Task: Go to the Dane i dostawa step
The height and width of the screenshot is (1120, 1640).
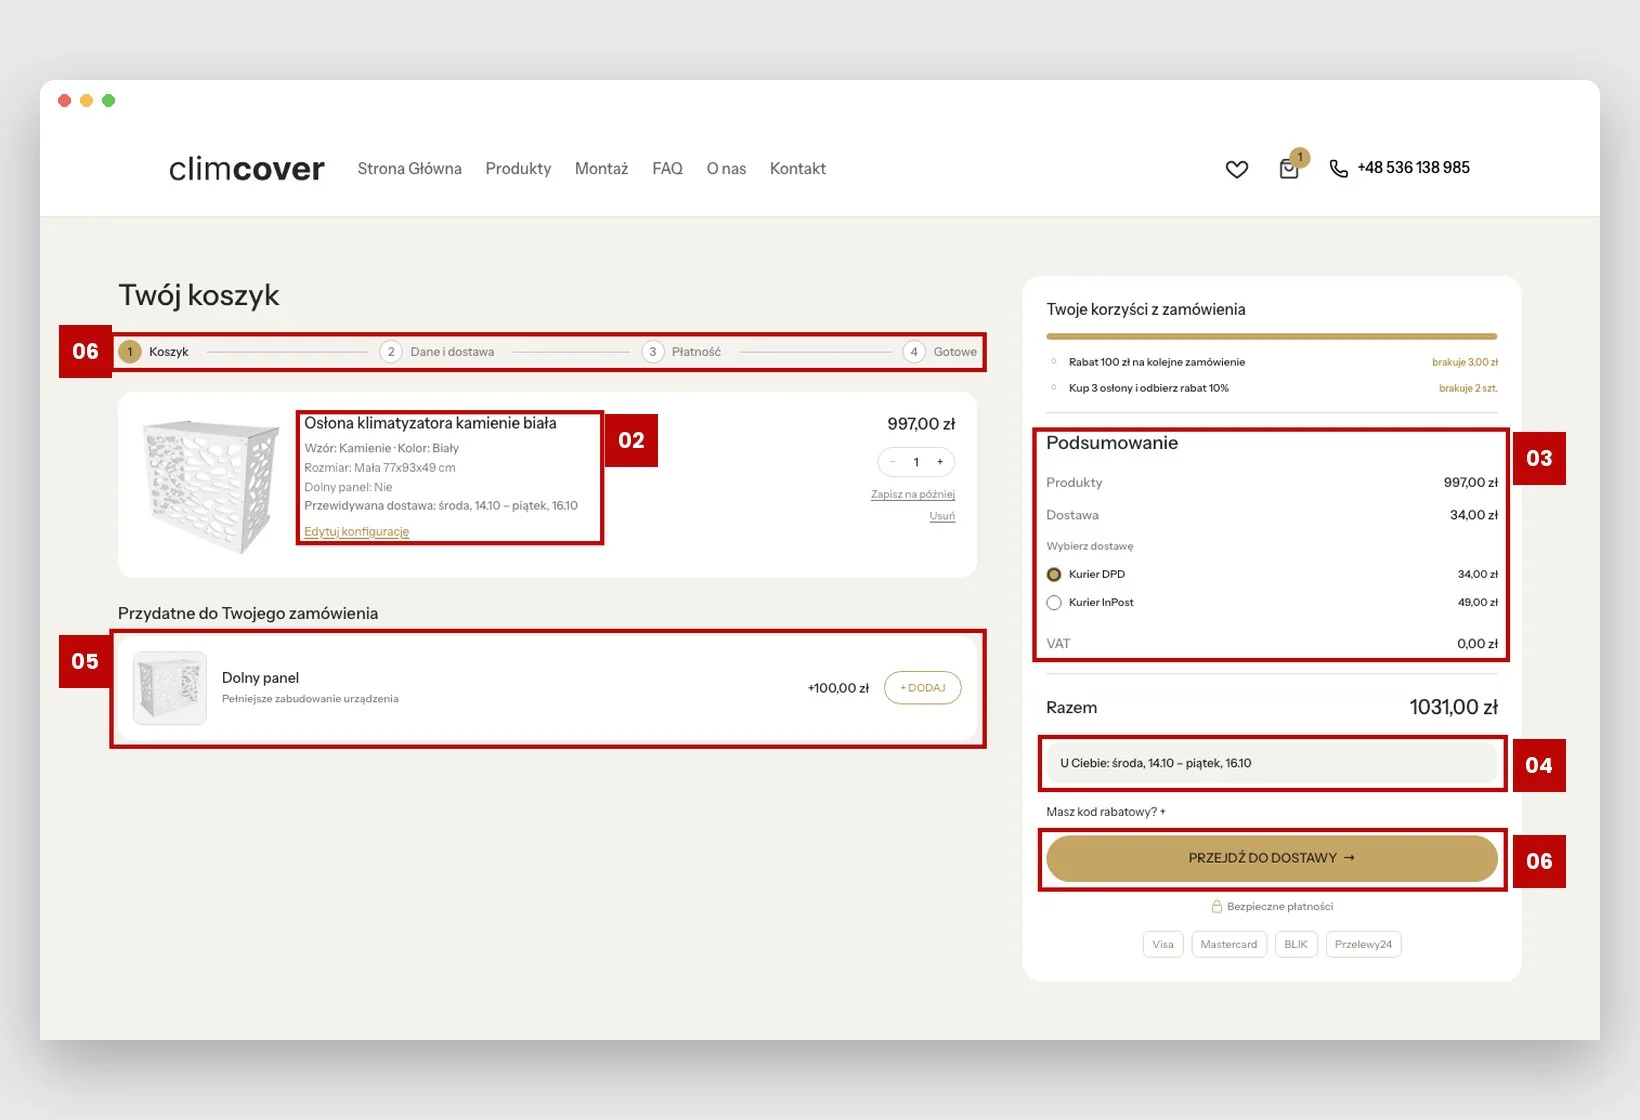Action: coord(437,352)
